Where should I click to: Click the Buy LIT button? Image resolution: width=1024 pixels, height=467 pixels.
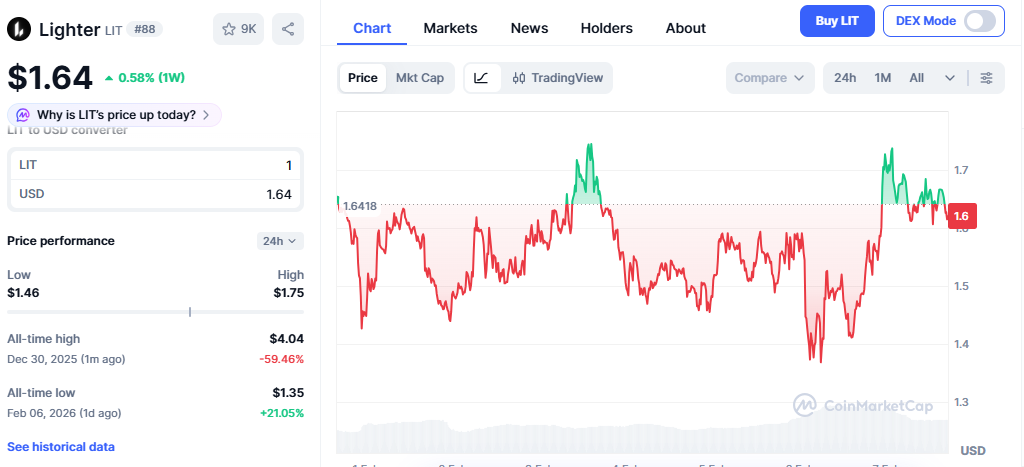click(837, 21)
